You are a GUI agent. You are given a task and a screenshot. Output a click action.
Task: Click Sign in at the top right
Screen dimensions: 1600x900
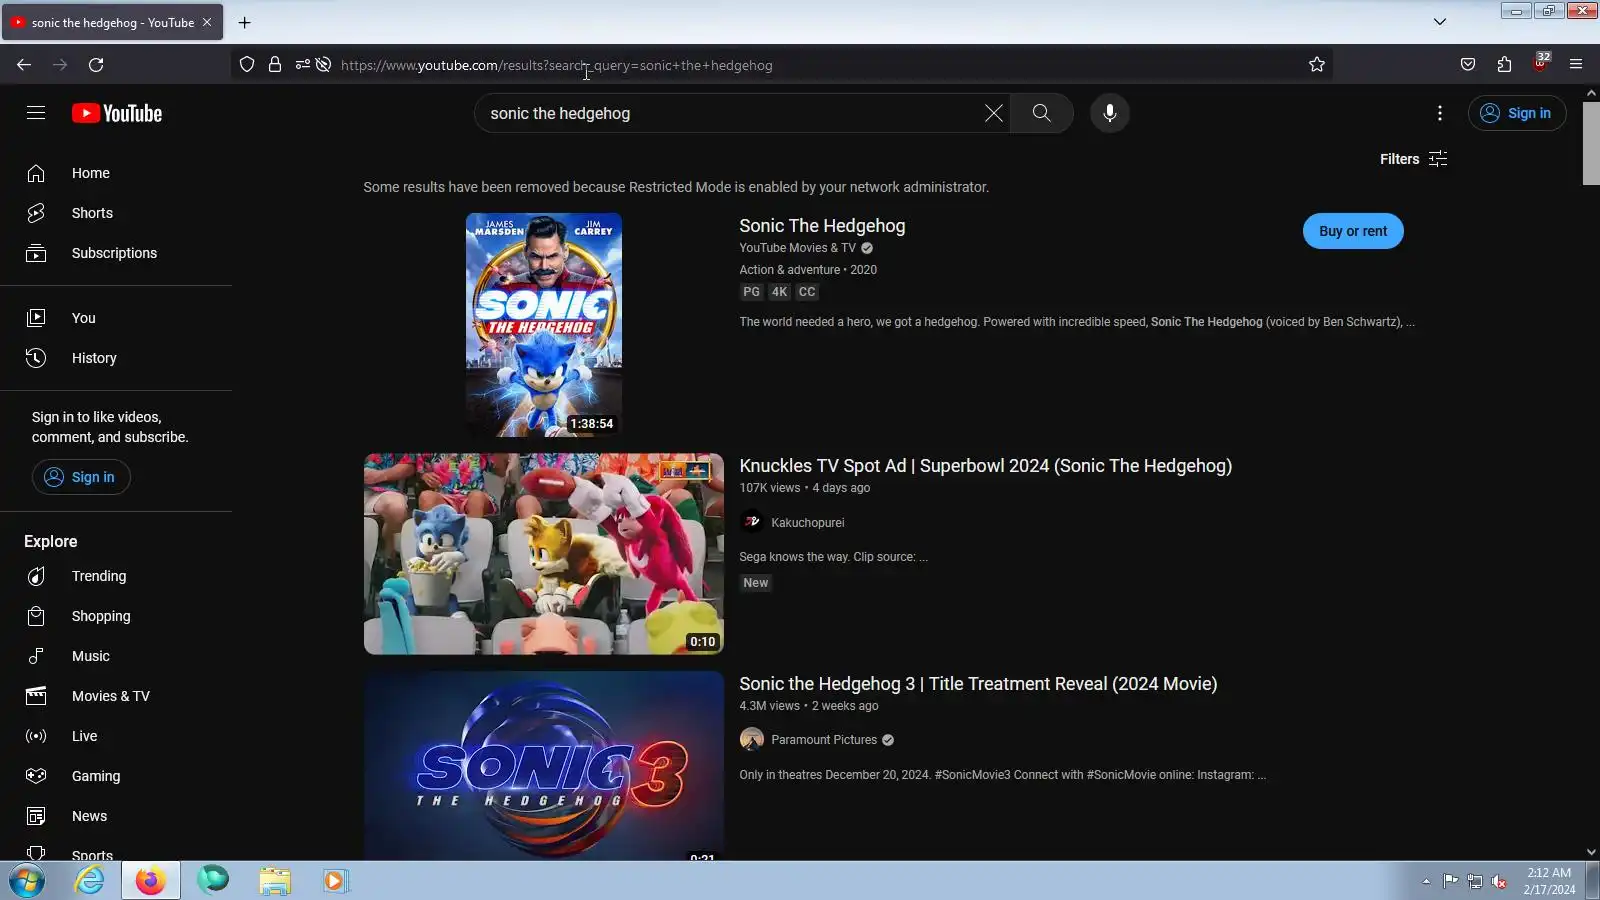tap(1517, 113)
